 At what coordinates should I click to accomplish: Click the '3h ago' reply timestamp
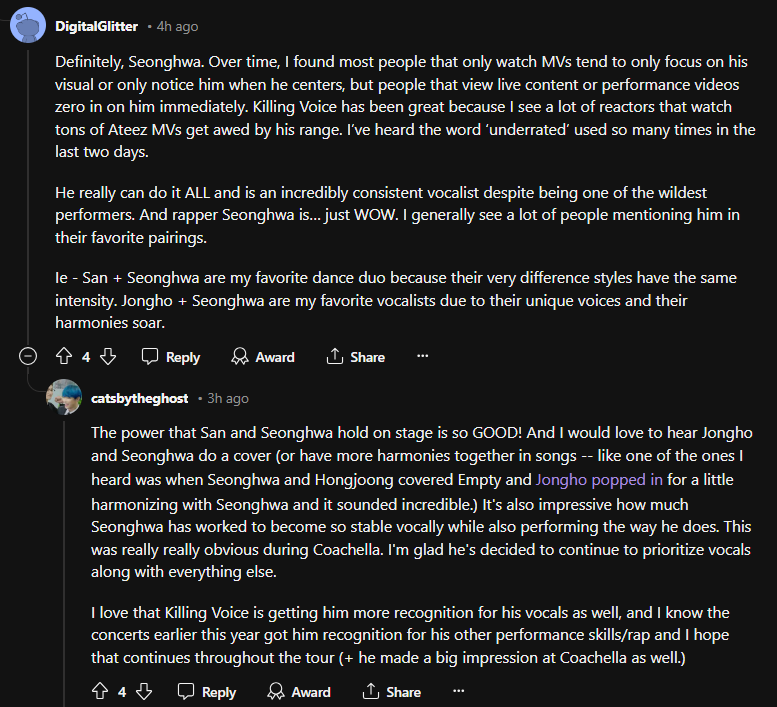(x=228, y=398)
